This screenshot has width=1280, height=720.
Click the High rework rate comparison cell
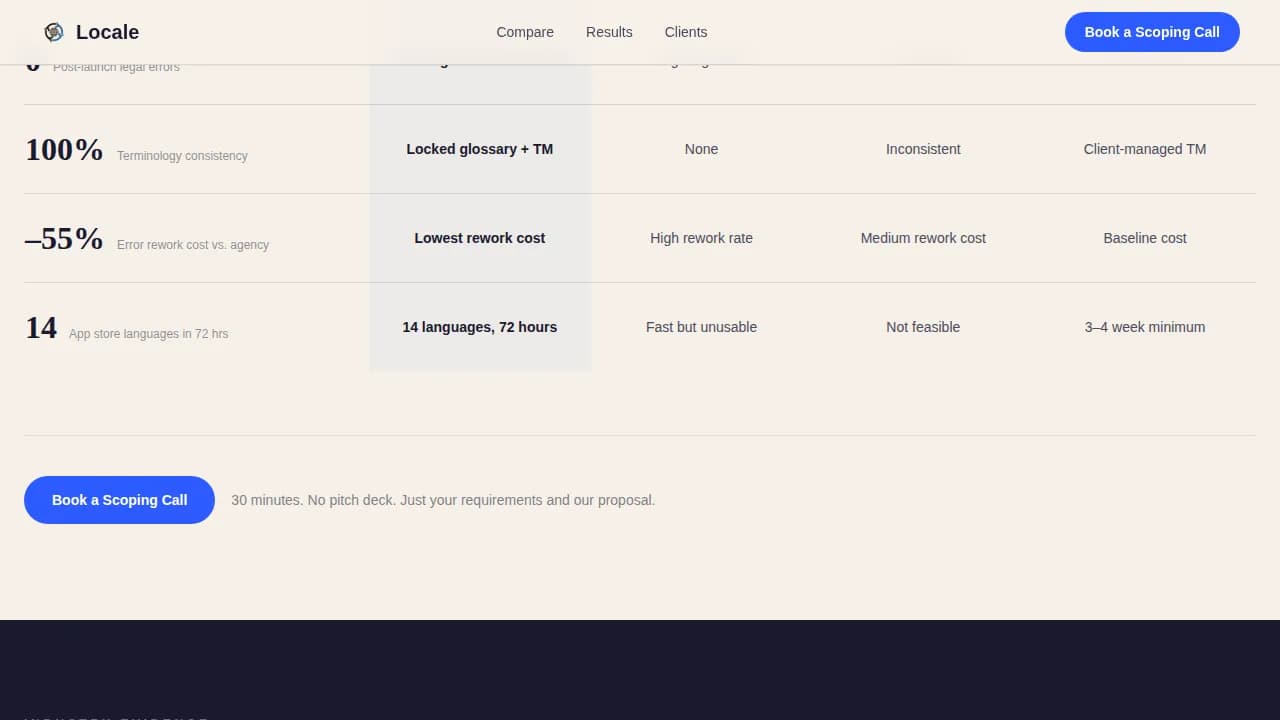coord(701,238)
